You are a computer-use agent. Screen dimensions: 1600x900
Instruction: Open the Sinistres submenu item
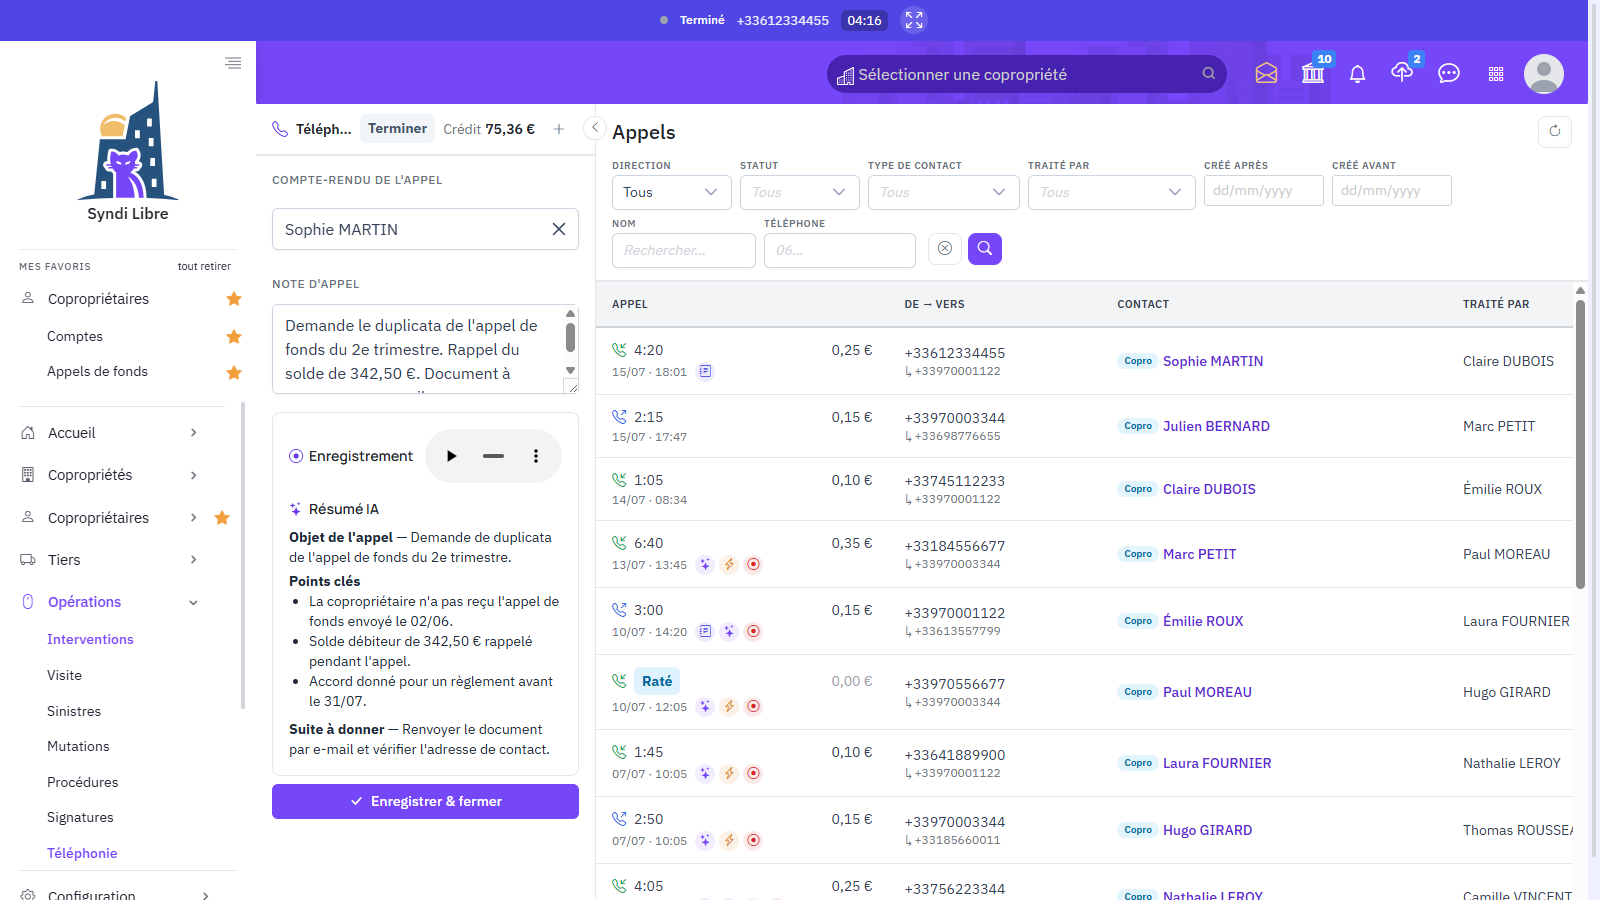click(x=74, y=712)
